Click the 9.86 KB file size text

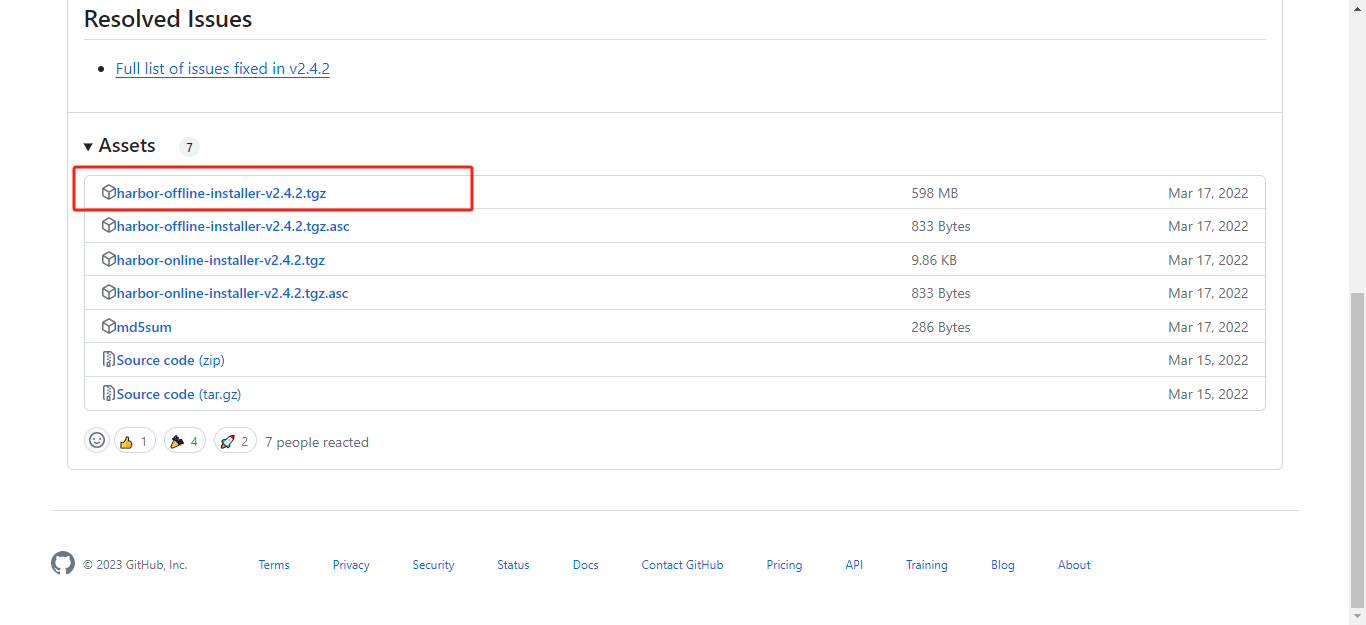(x=934, y=260)
